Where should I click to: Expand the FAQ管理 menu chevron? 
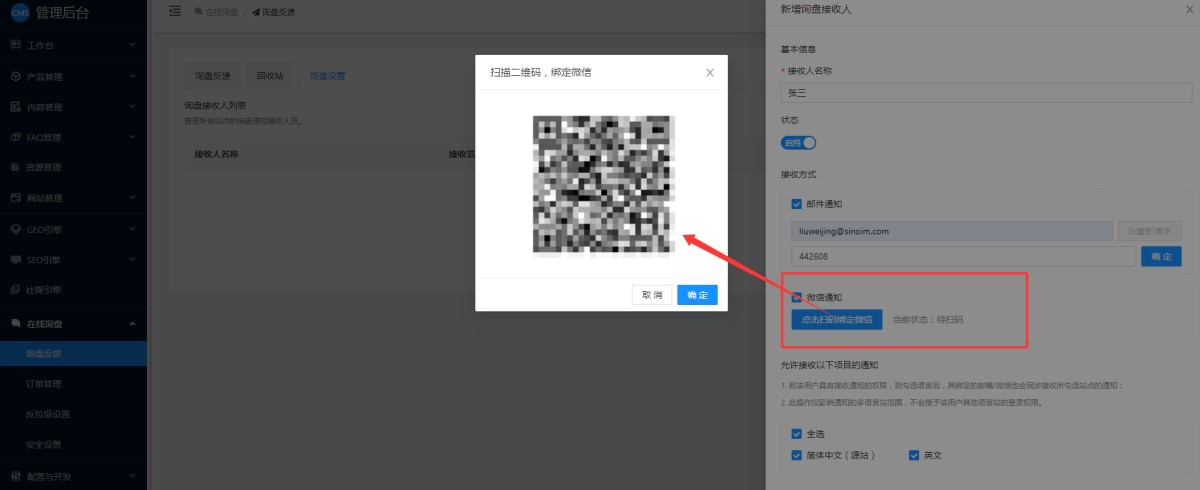coord(133,137)
